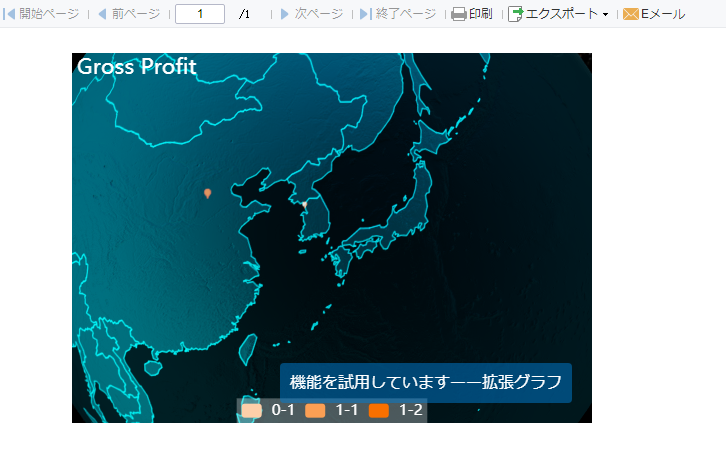Click the Gross Profit chart title

[x=137, y=67]
